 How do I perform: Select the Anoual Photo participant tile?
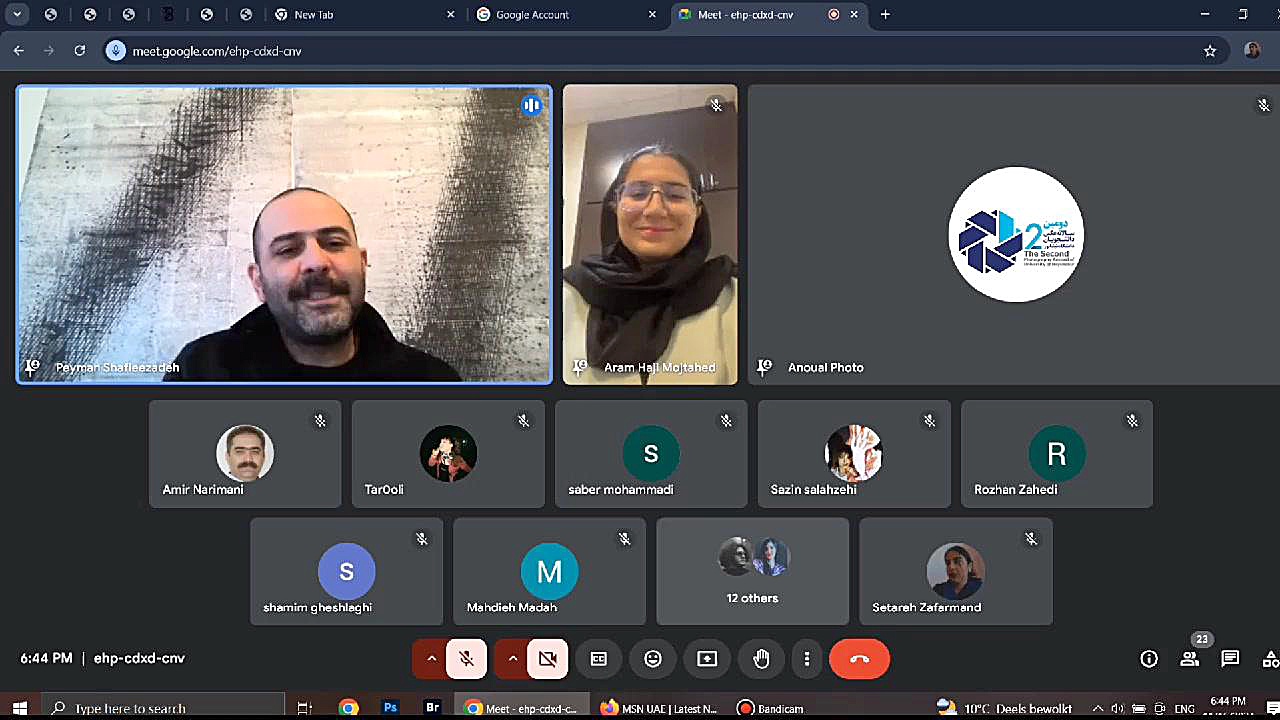click(1014, 235)
